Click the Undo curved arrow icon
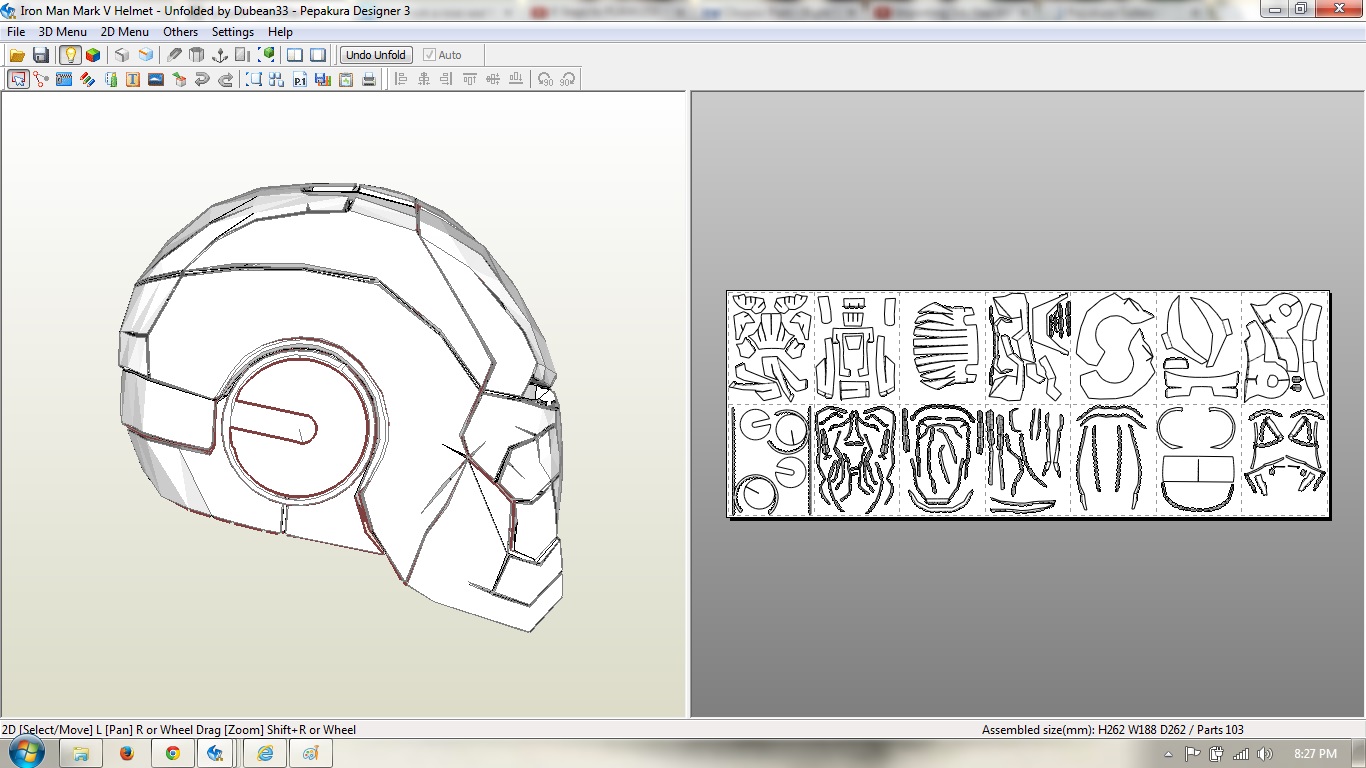 tap(203, 79)
